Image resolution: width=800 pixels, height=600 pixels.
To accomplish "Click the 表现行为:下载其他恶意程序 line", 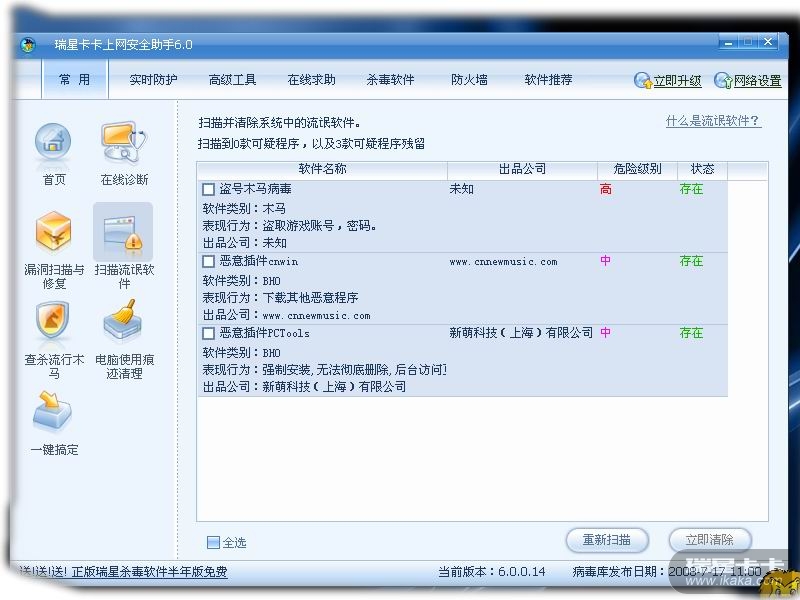I will pos(280,297).
